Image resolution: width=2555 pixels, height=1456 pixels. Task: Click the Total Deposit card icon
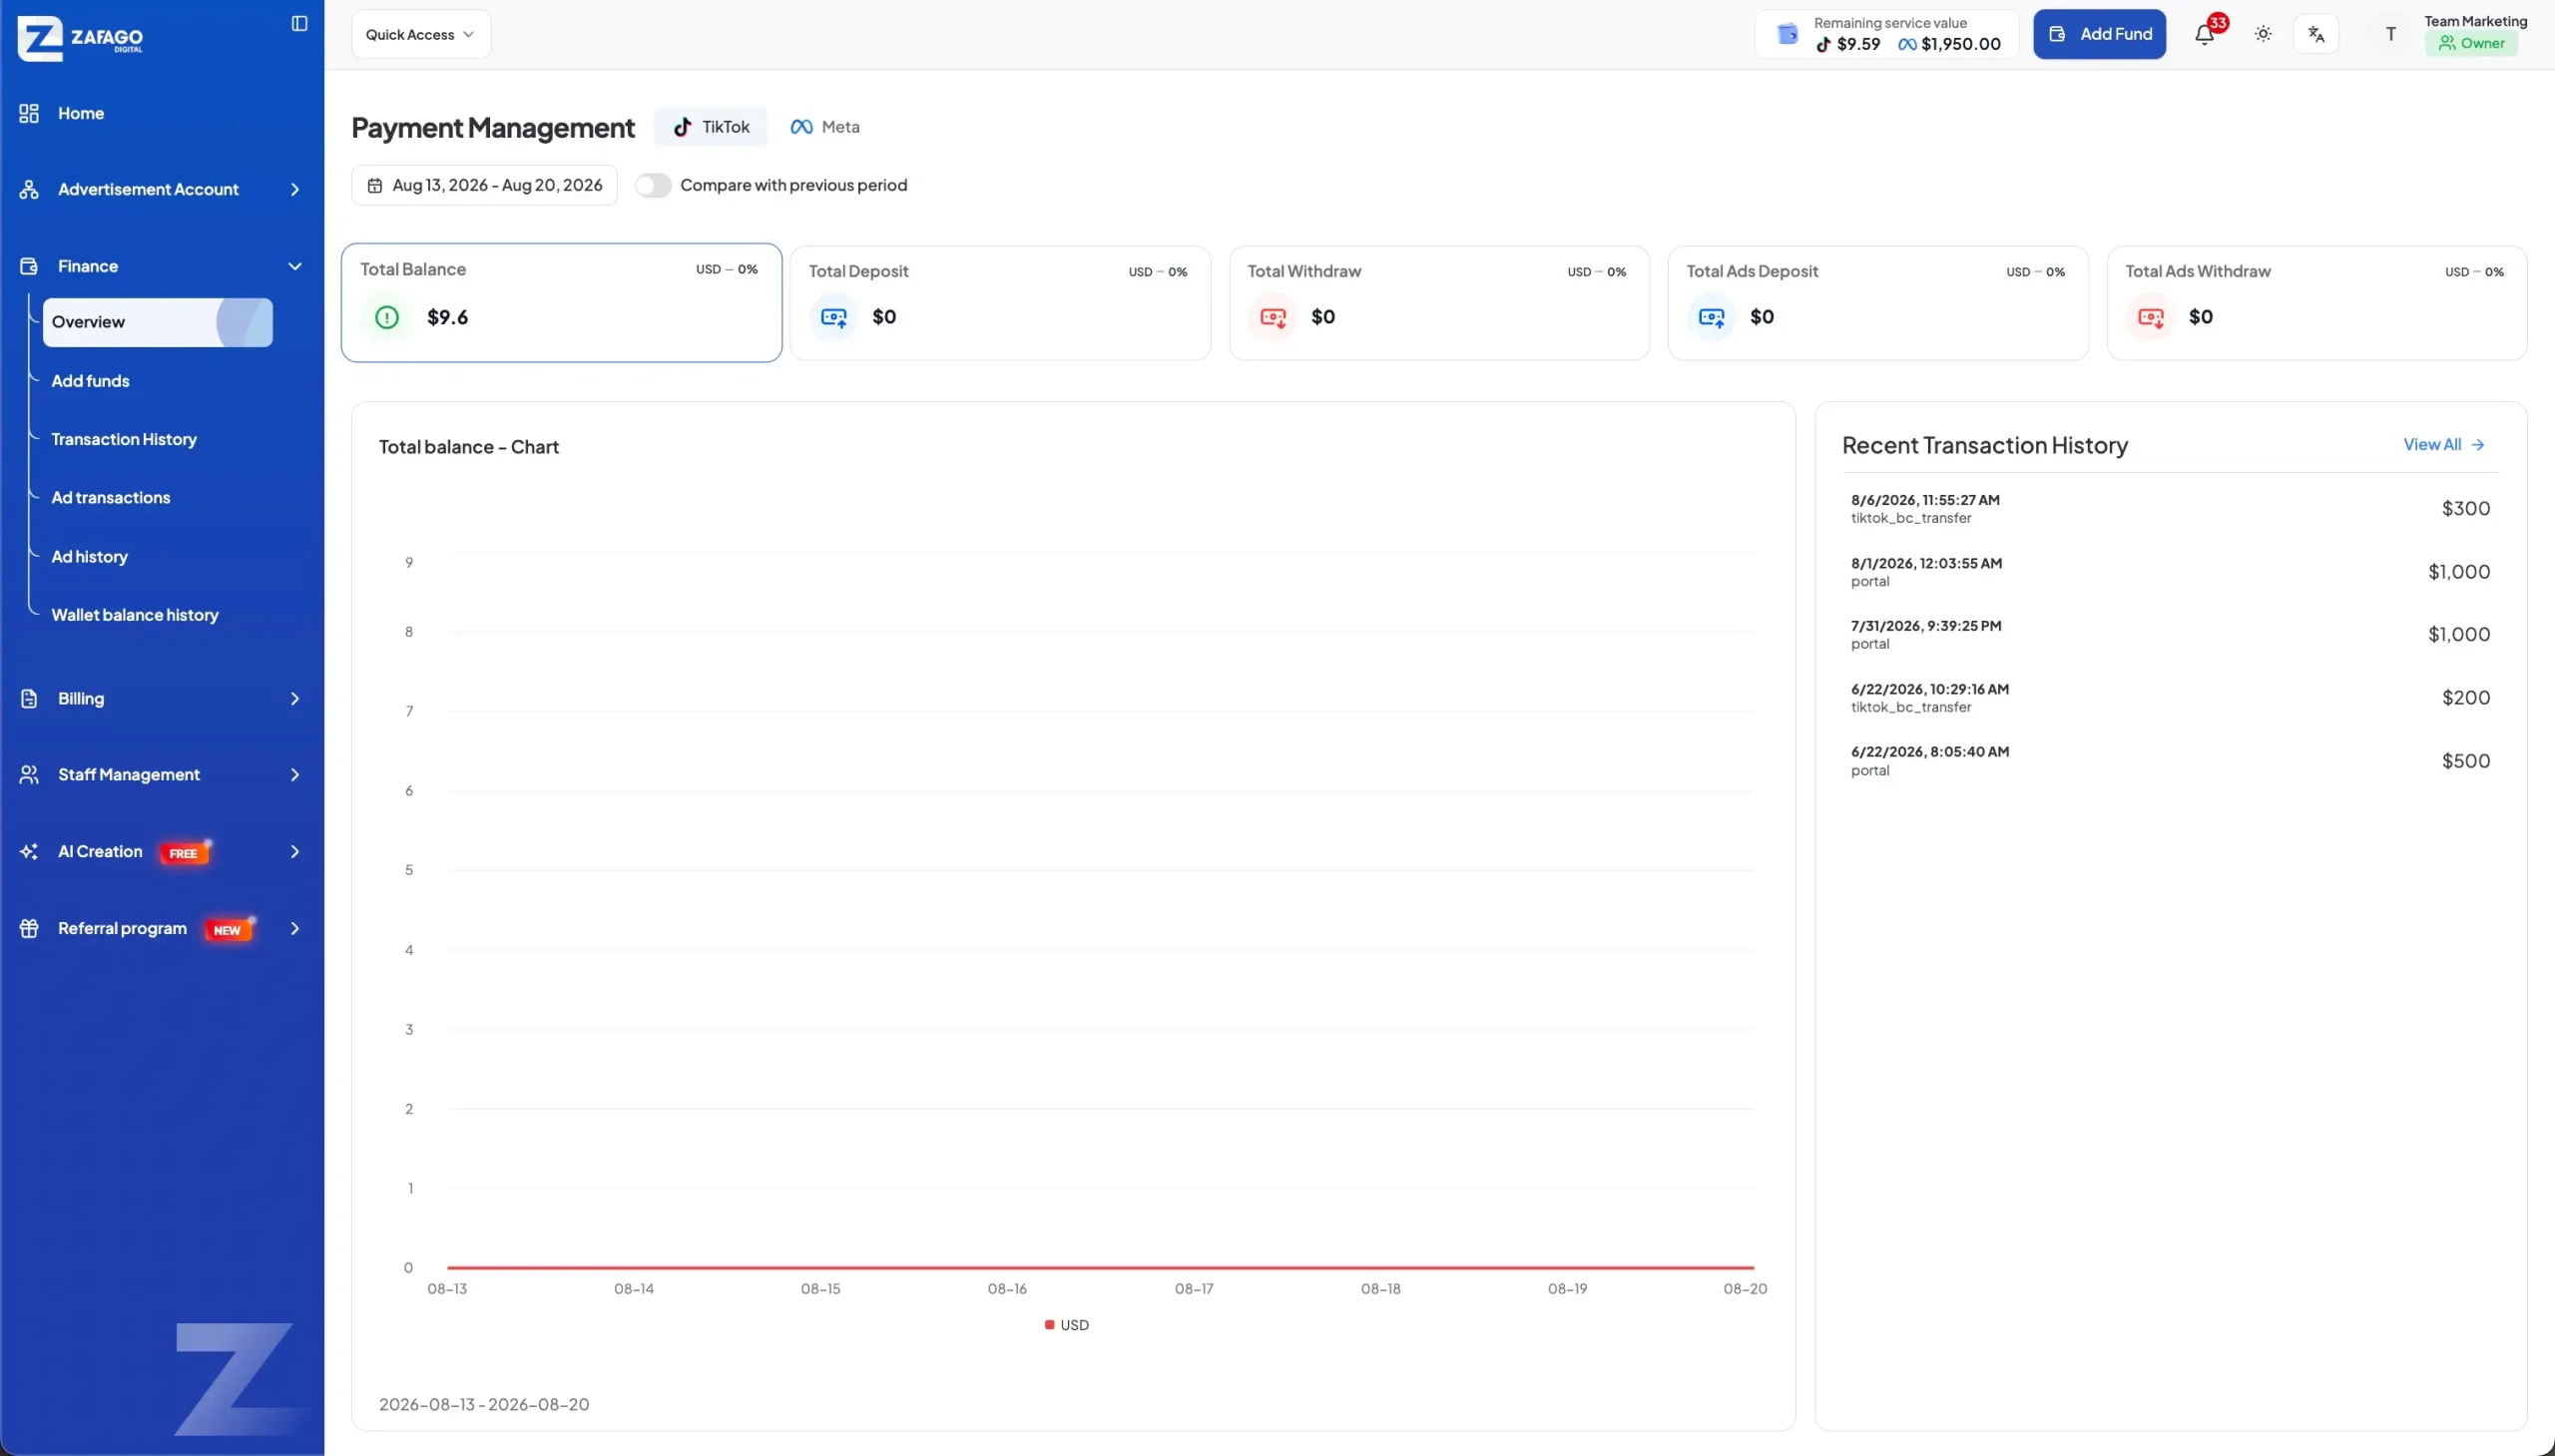tap(834, 317)
